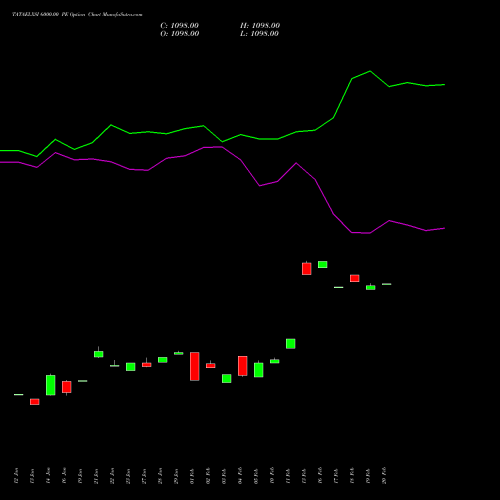Screen dimensions: 500x500
Task: Select the green candle above 16 Feb
Action: [323, 264]
